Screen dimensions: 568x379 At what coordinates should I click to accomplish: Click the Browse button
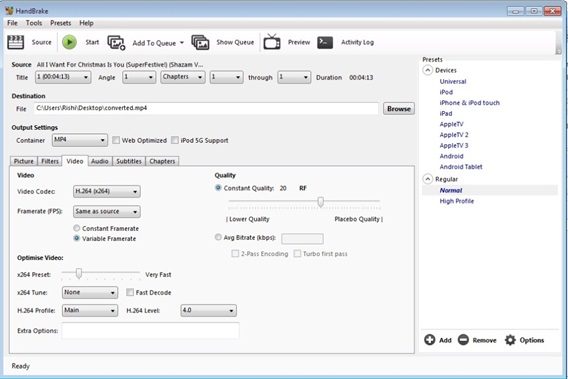(x=399, y=109)
